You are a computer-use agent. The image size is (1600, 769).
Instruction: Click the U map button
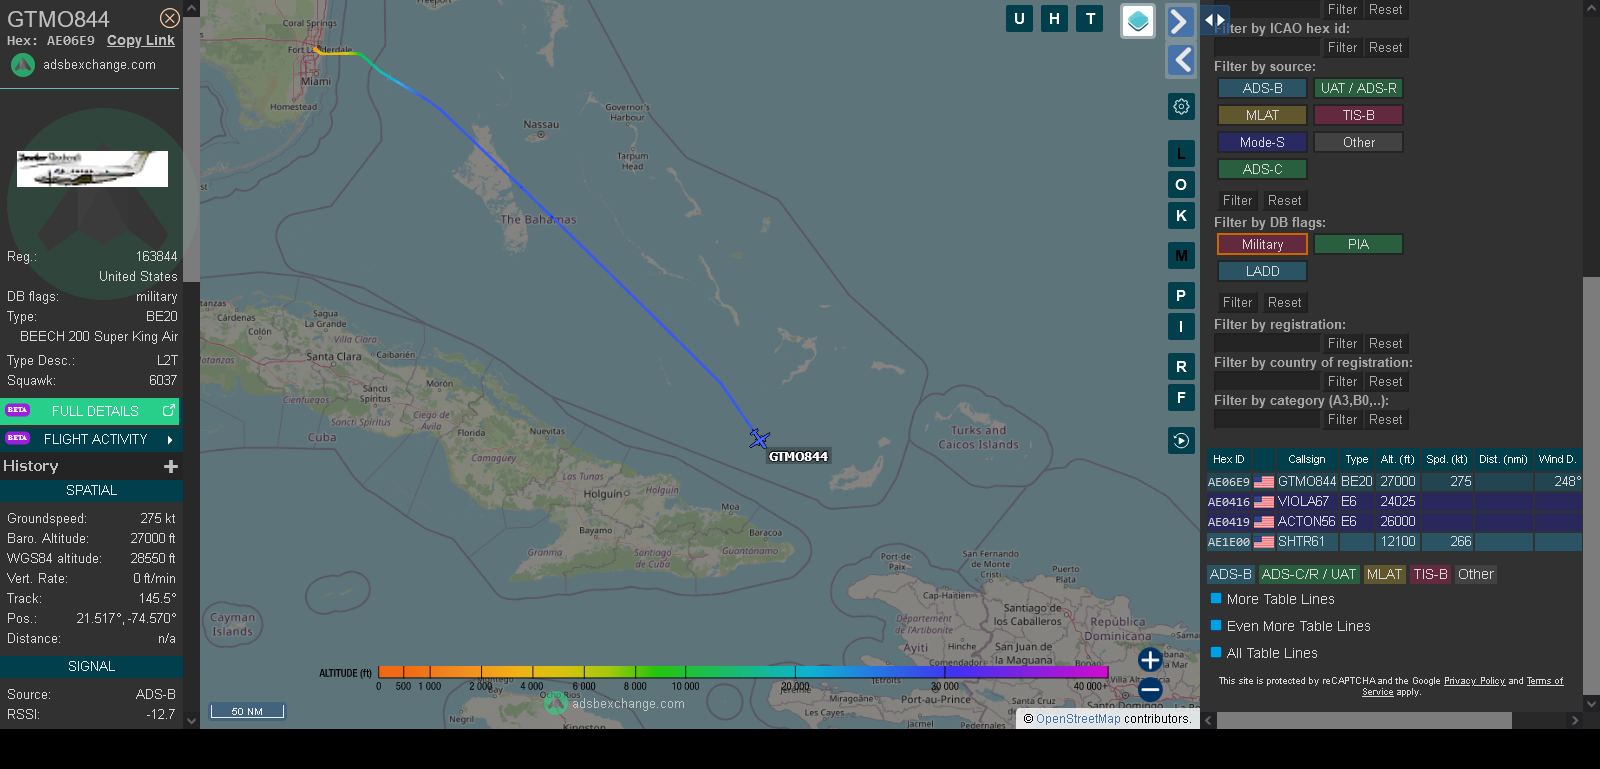pyautogui.click(x=1019, y=18)
